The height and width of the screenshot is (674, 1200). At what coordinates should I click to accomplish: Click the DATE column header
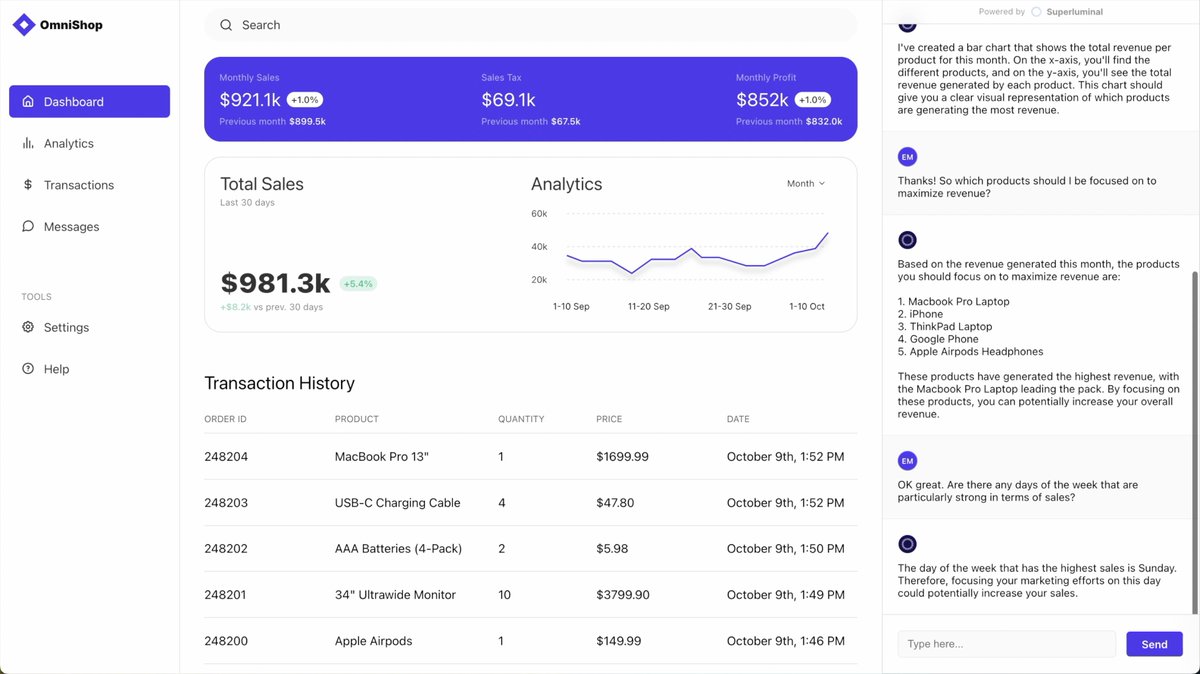tap(738, 419)
